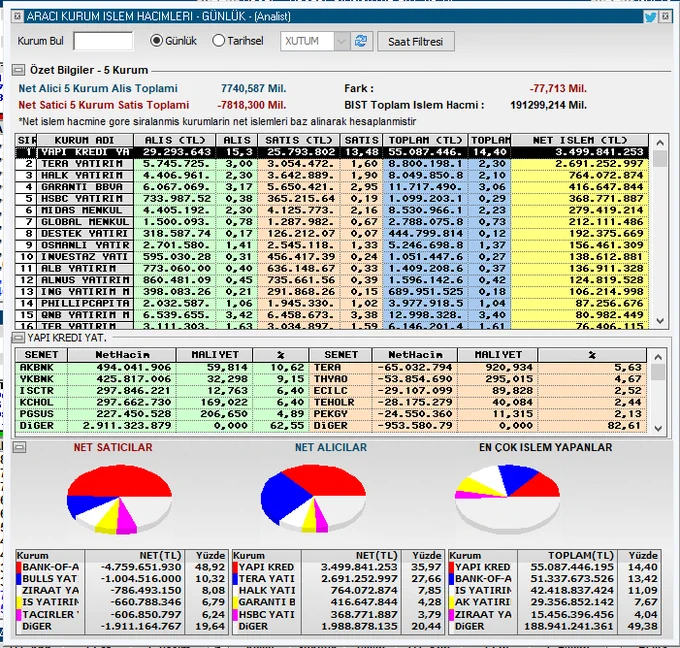This screenshot has width=680, height=648.
Task: Select the DESTEK YATIRI broker row
Action: (x=332, y=234)
